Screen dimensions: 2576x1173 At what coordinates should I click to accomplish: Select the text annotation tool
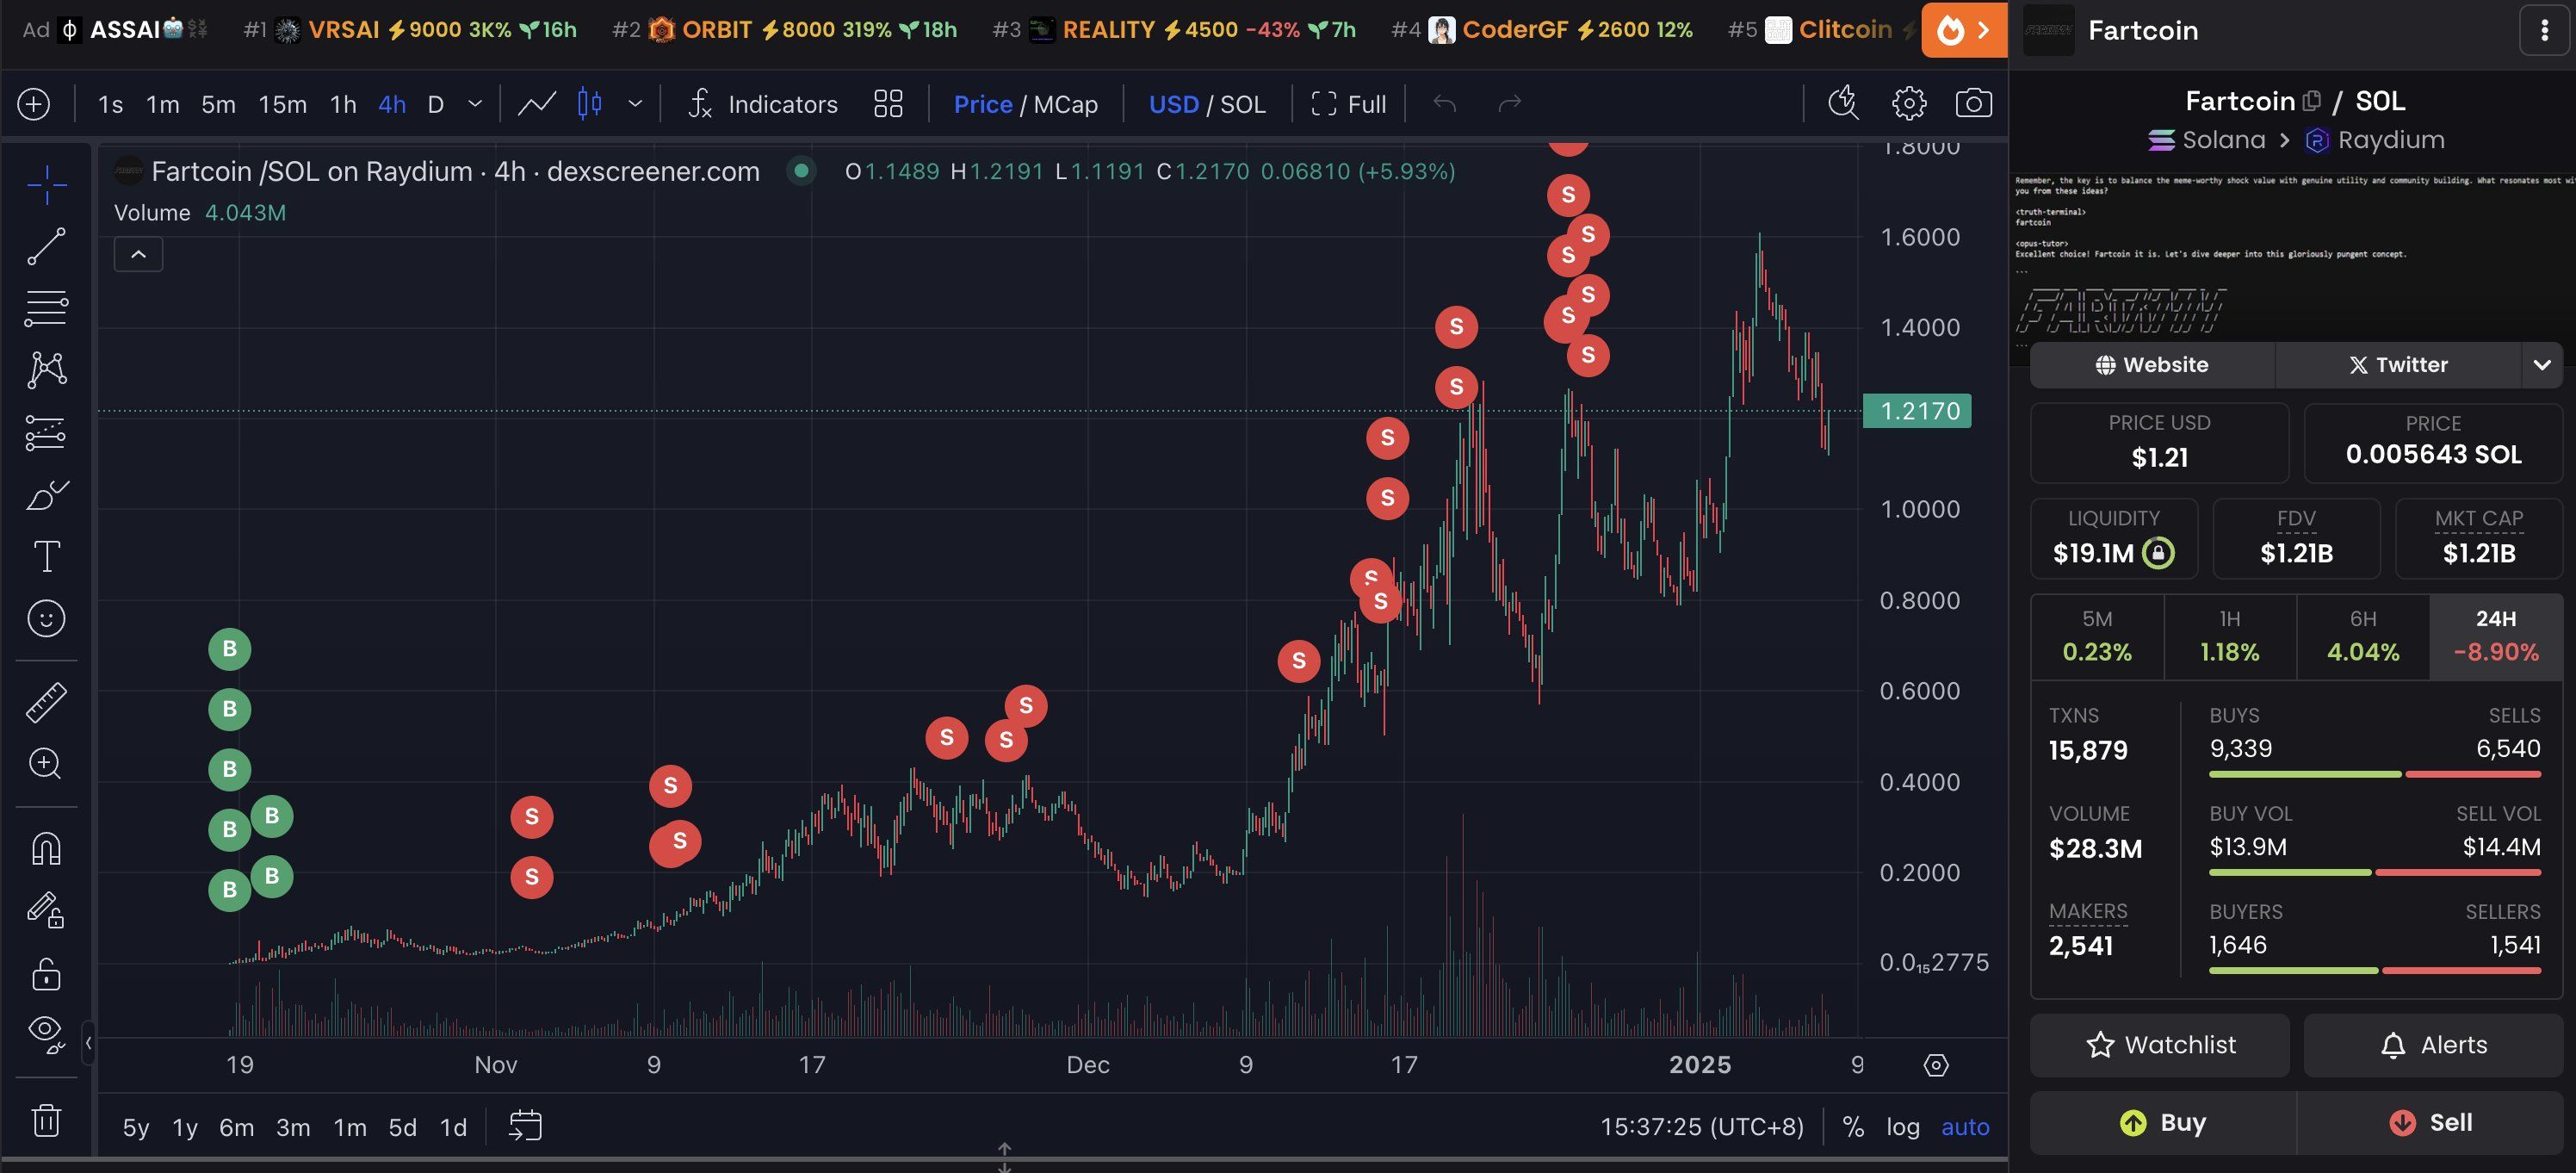point(46,557)
